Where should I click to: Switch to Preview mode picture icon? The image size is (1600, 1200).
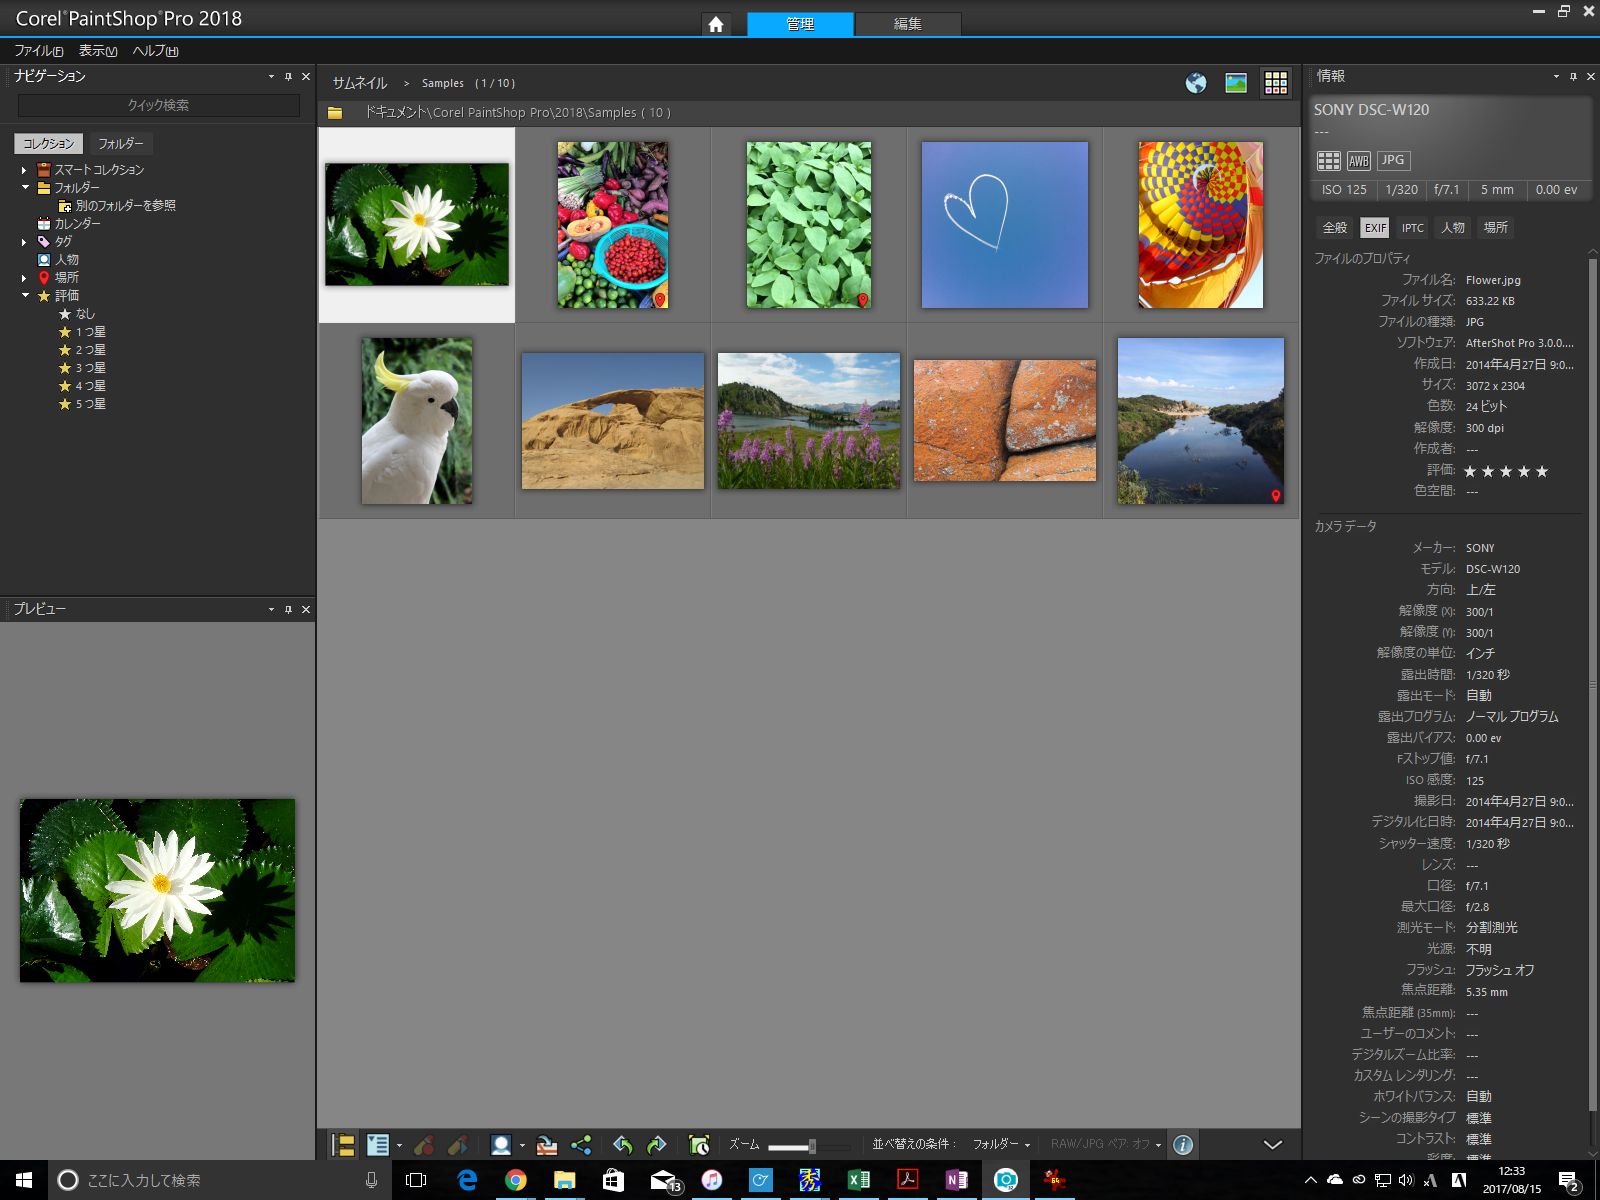tap(1236, 83)
